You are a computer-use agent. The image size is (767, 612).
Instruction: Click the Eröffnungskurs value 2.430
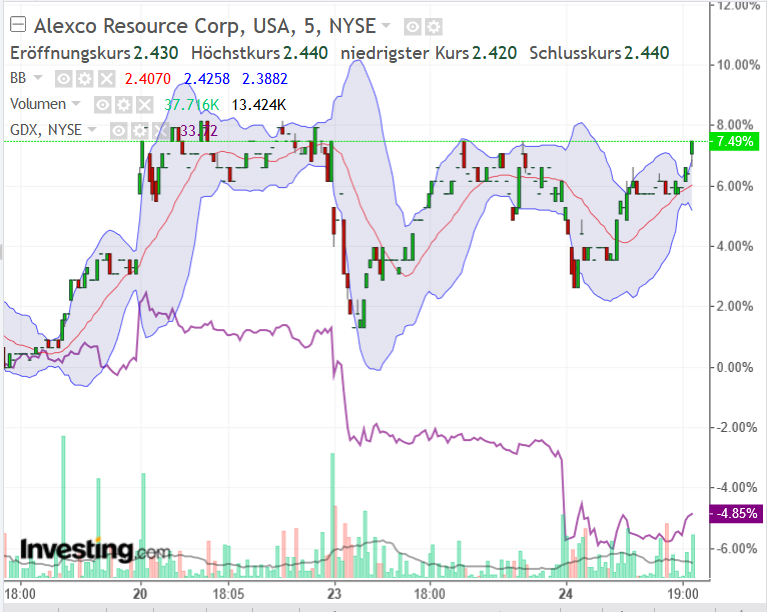coord(156,53)
